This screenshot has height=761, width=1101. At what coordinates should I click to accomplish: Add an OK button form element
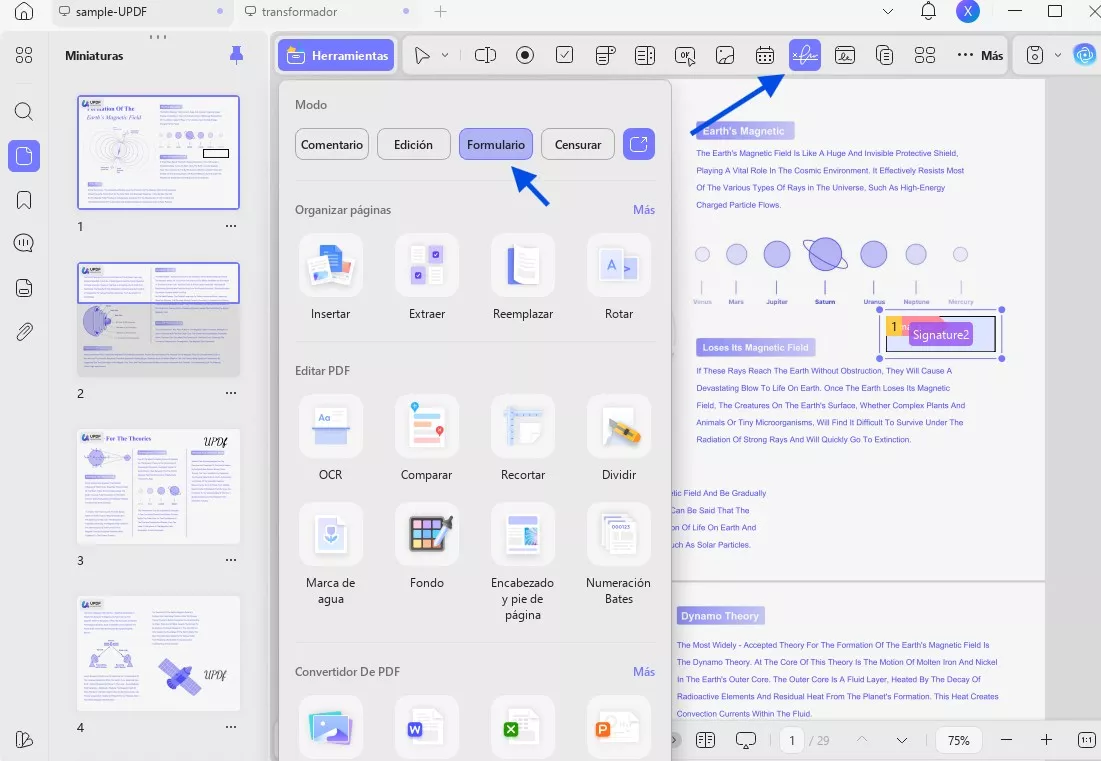(685, 55)
